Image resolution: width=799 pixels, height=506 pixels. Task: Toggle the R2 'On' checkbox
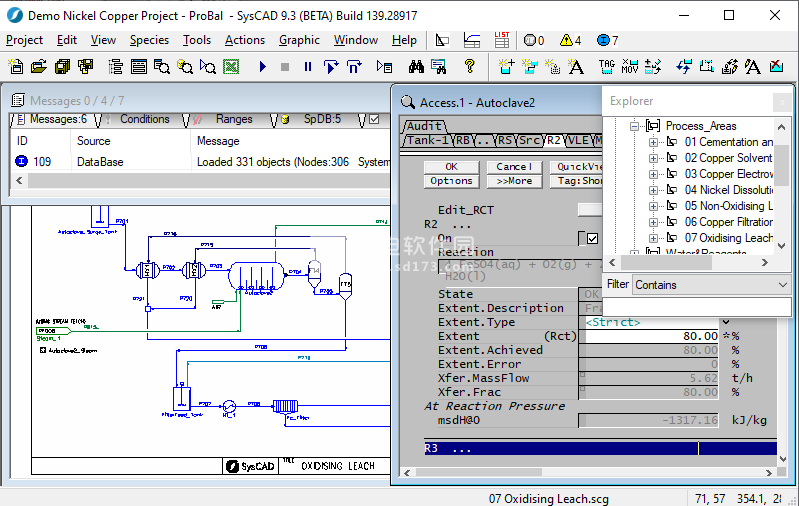click(x=592, y=238)
